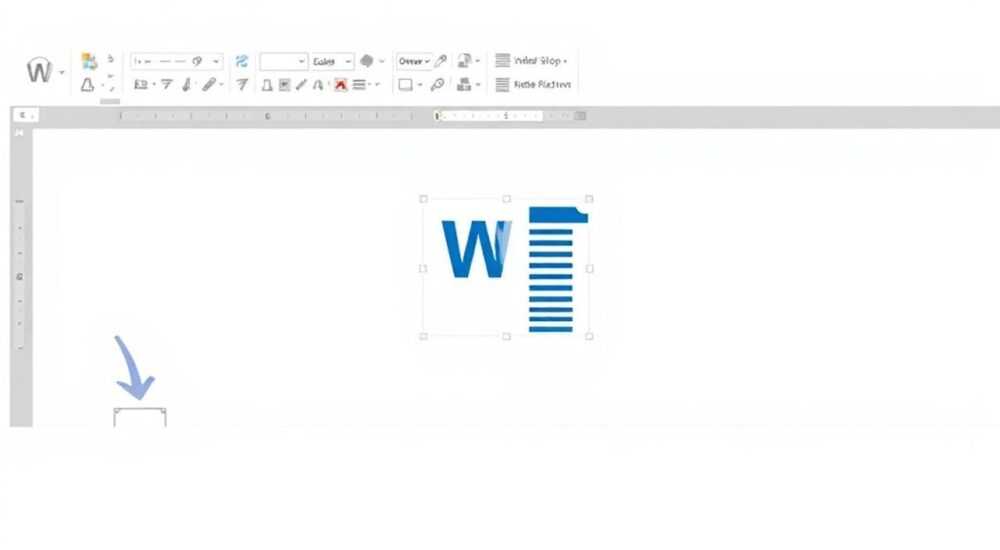
Task: Click the thermometer-shaped icon in lower toolbar row
Action: [186, 84]
